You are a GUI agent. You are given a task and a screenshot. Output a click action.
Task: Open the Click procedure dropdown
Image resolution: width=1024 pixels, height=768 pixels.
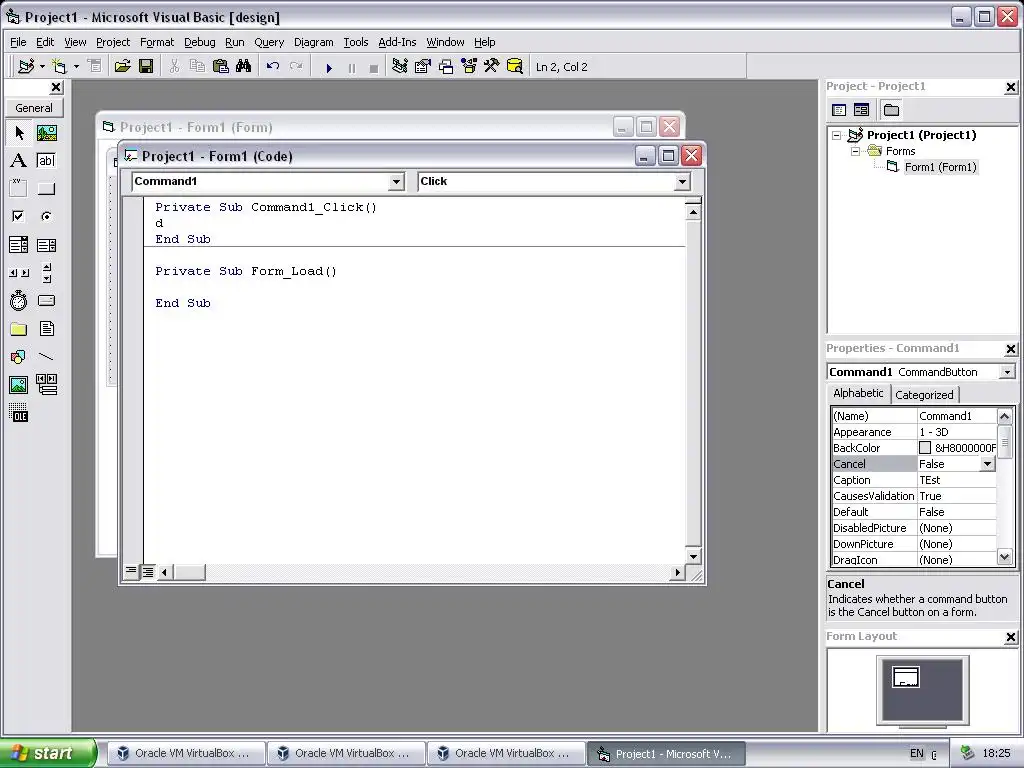click(682, 182)
